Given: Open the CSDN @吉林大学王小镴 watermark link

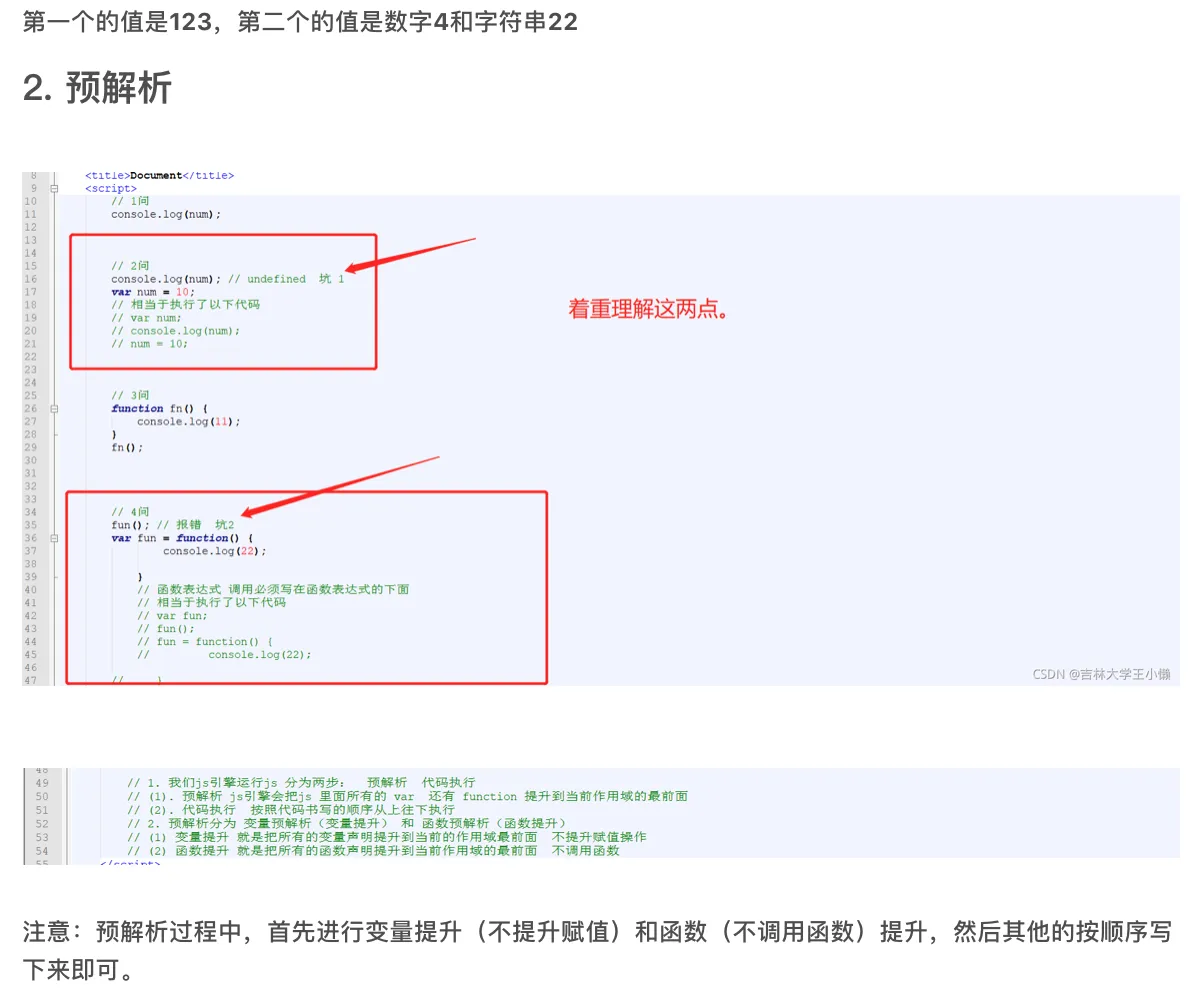Looking at the screenshot, I should [1103, 674].
